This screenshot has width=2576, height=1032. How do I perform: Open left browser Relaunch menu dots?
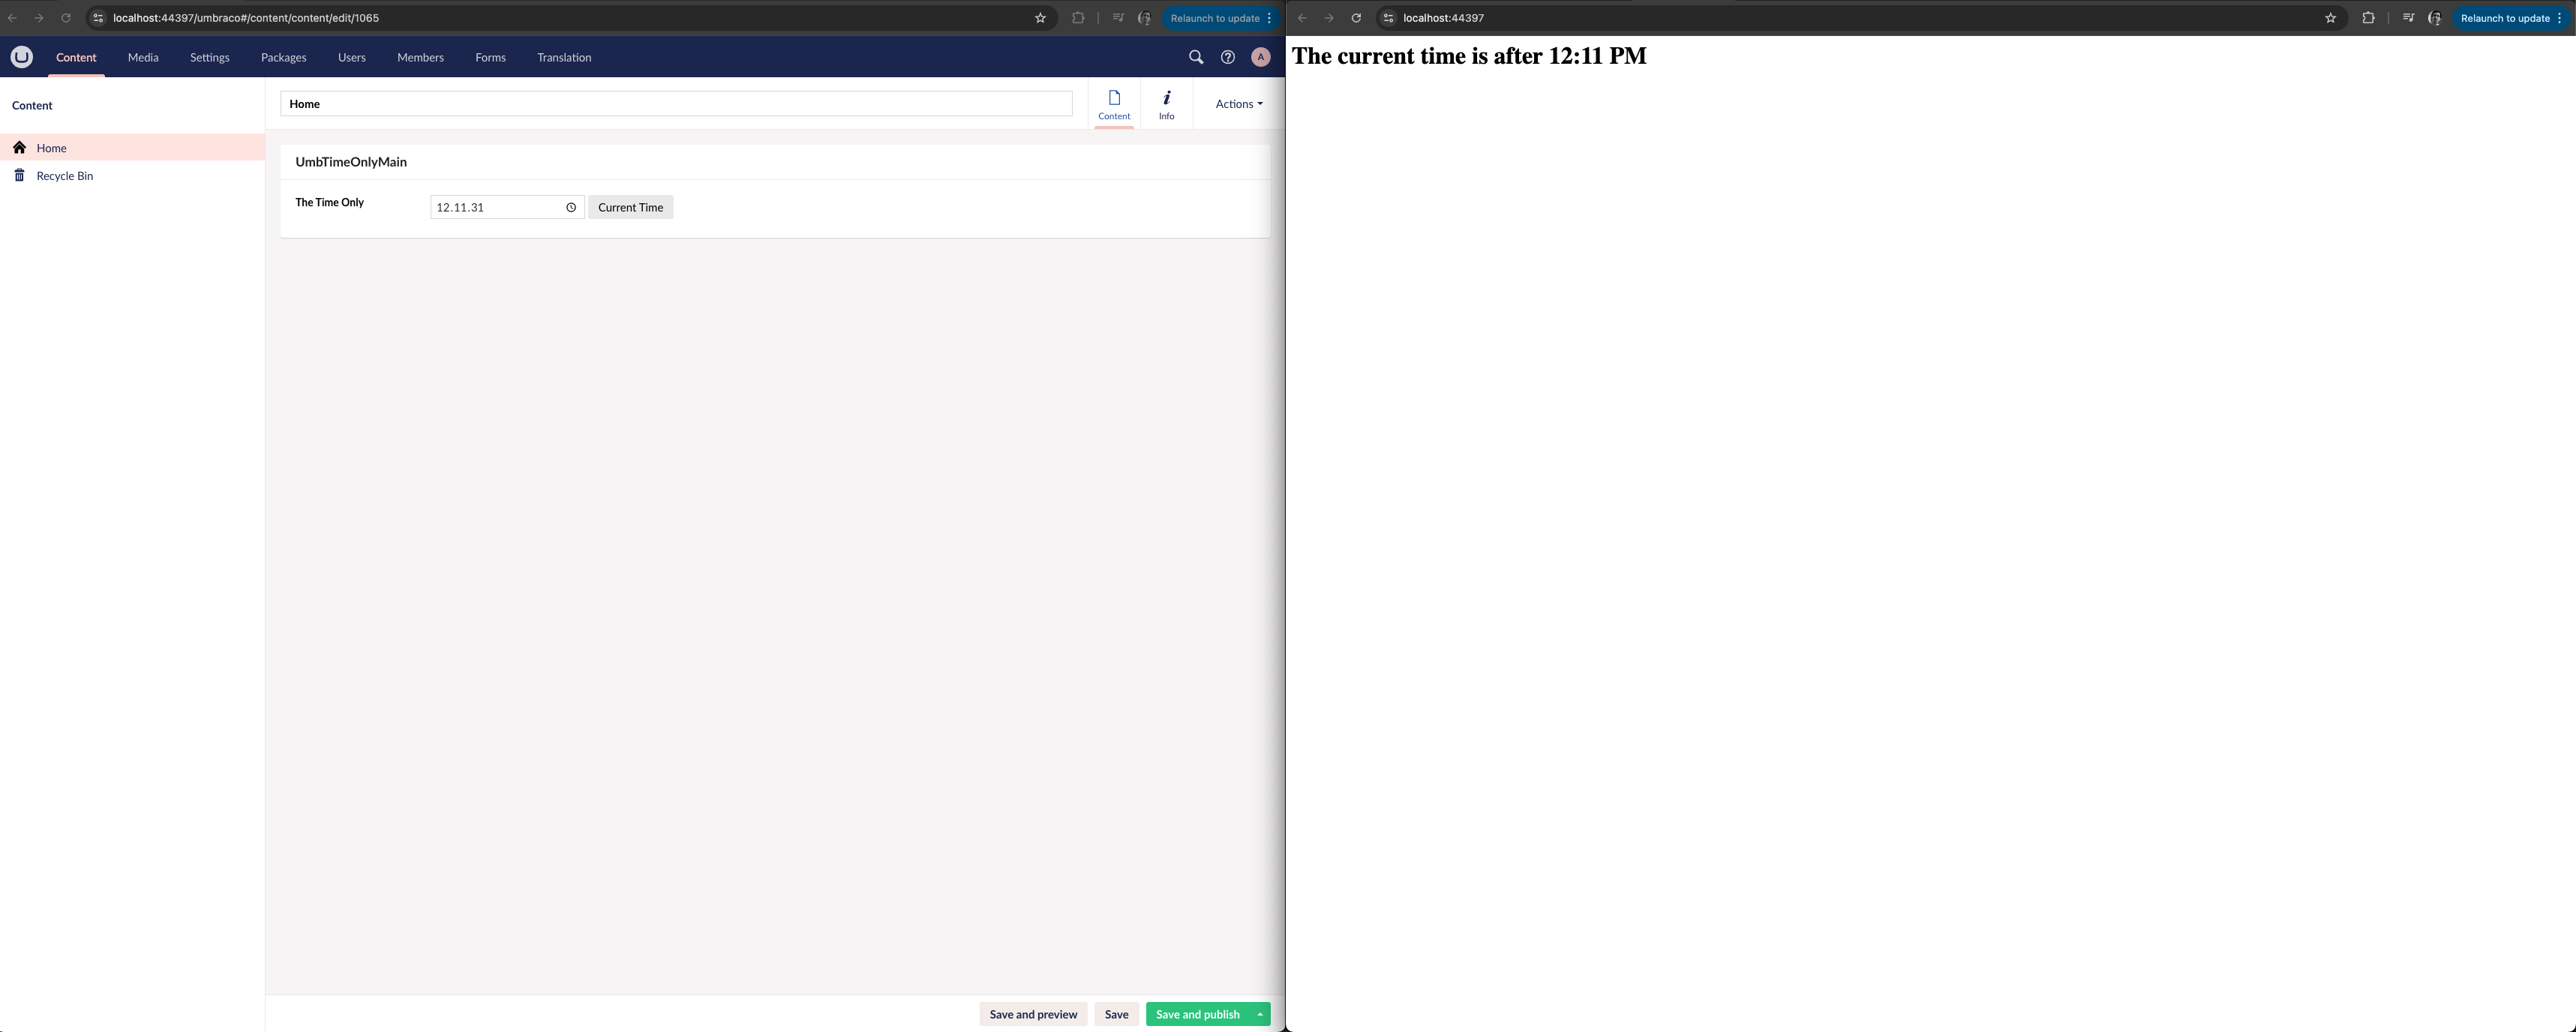(x=1269, y=18)
